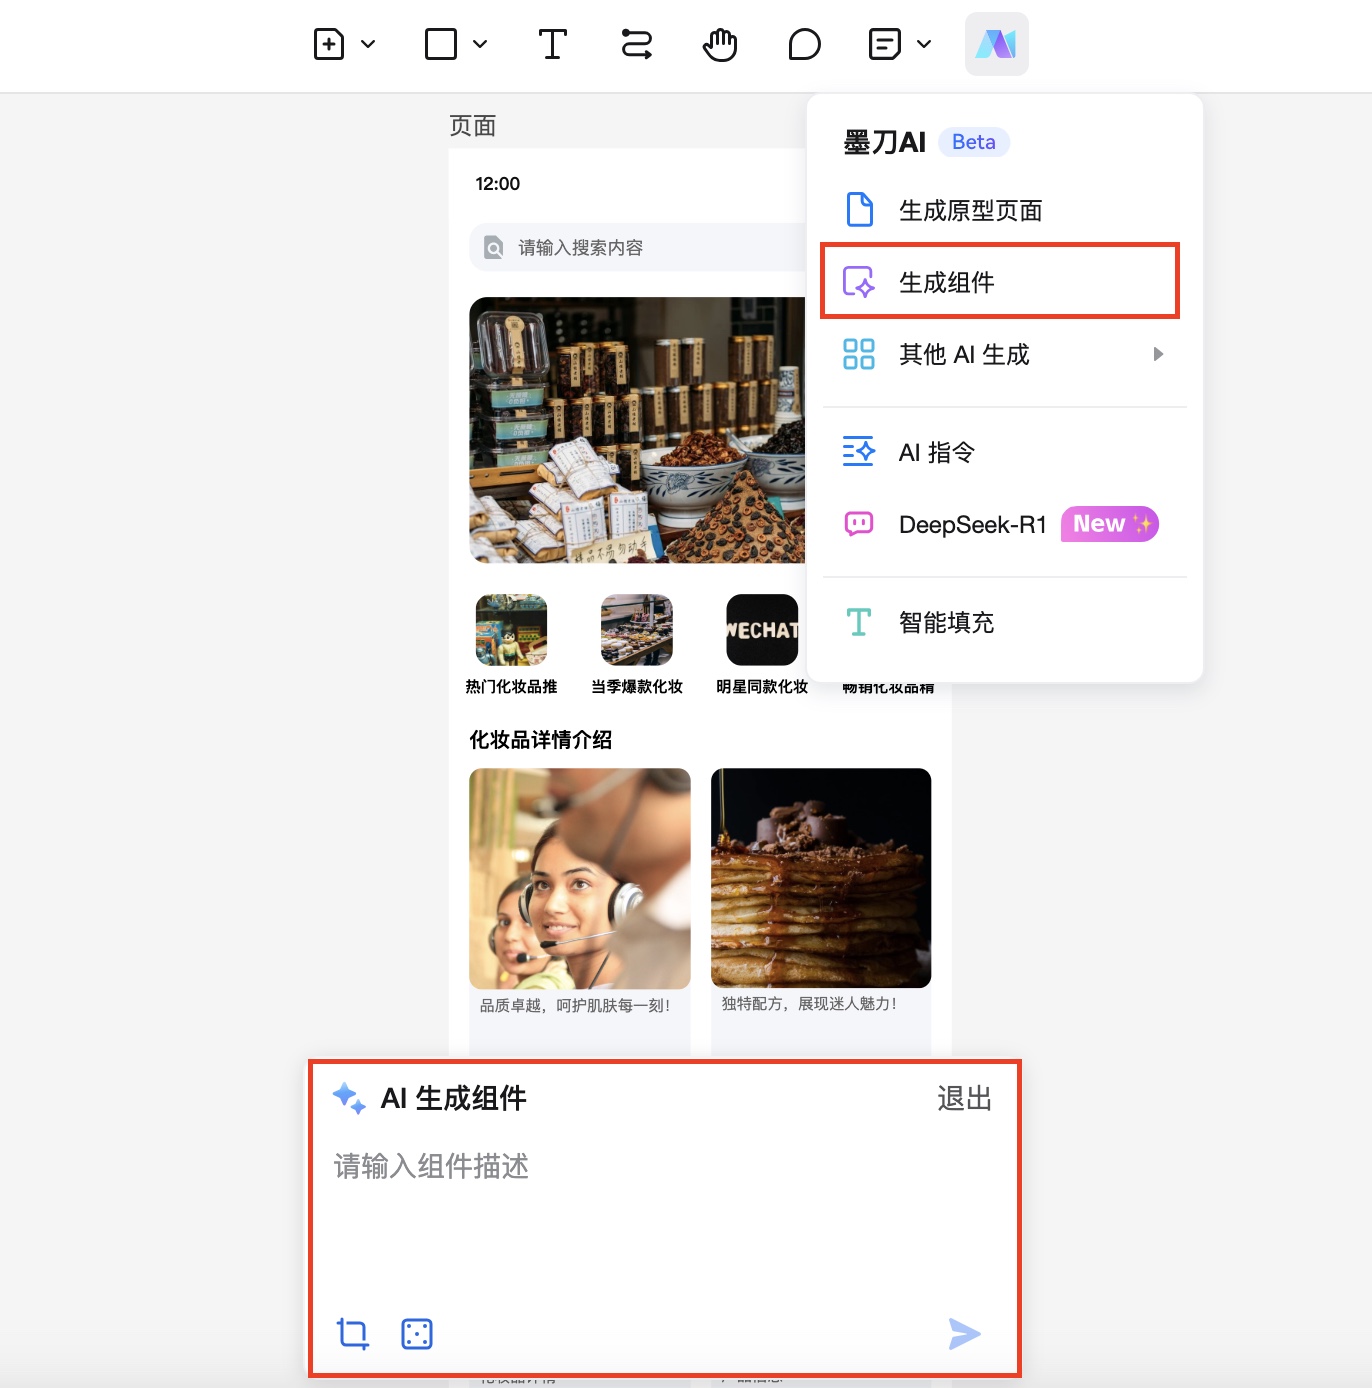Click the 当季爆款化妆 category thumbnail

click(x=637, y=630)
